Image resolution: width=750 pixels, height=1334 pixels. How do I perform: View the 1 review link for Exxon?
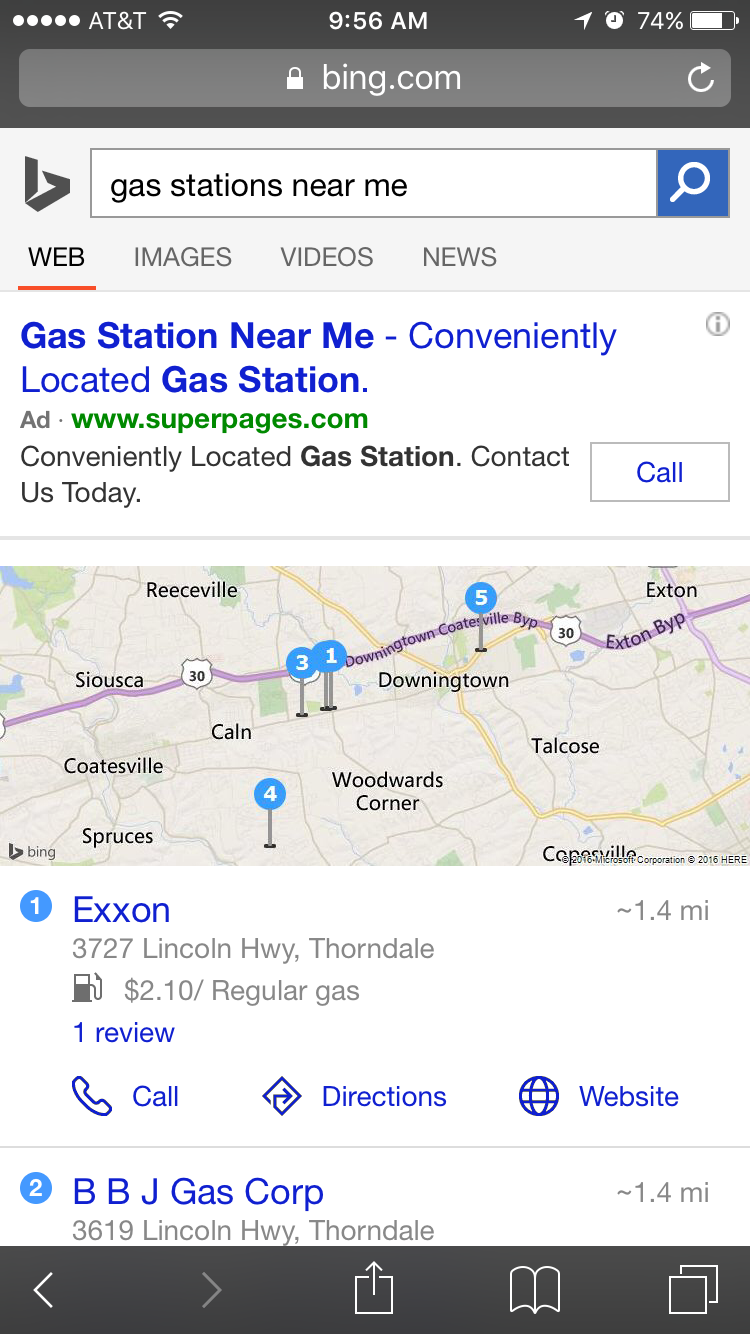[123, 1034]
